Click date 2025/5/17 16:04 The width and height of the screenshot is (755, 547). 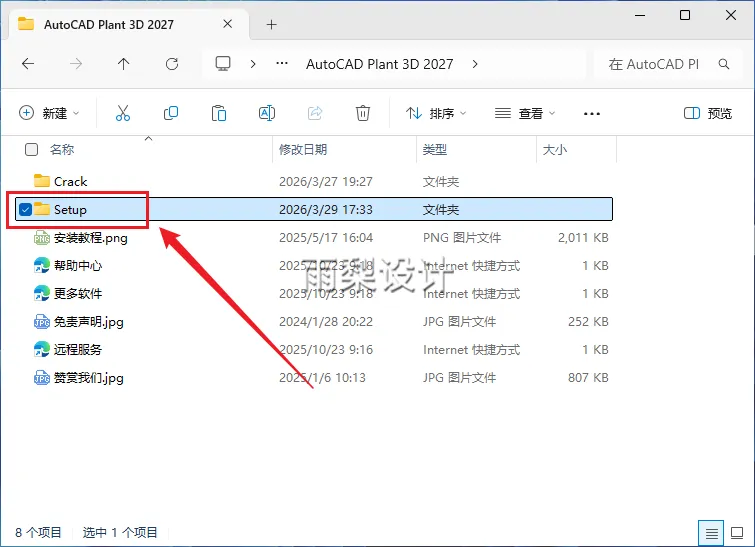(325, 237)
